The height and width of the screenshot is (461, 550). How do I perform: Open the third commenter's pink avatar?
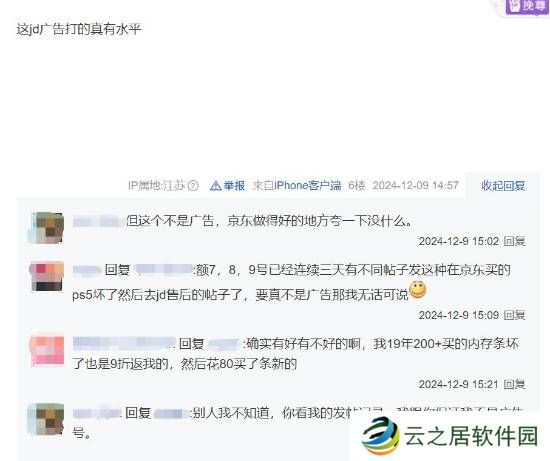47,351
